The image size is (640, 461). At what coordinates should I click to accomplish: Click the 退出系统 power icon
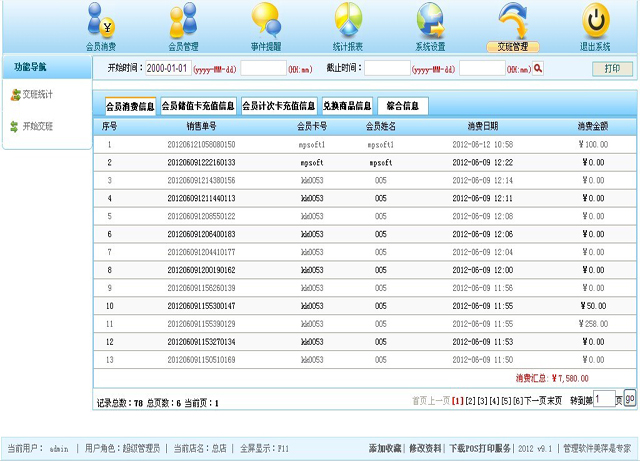pyautogui.click(x=595, y=21)
